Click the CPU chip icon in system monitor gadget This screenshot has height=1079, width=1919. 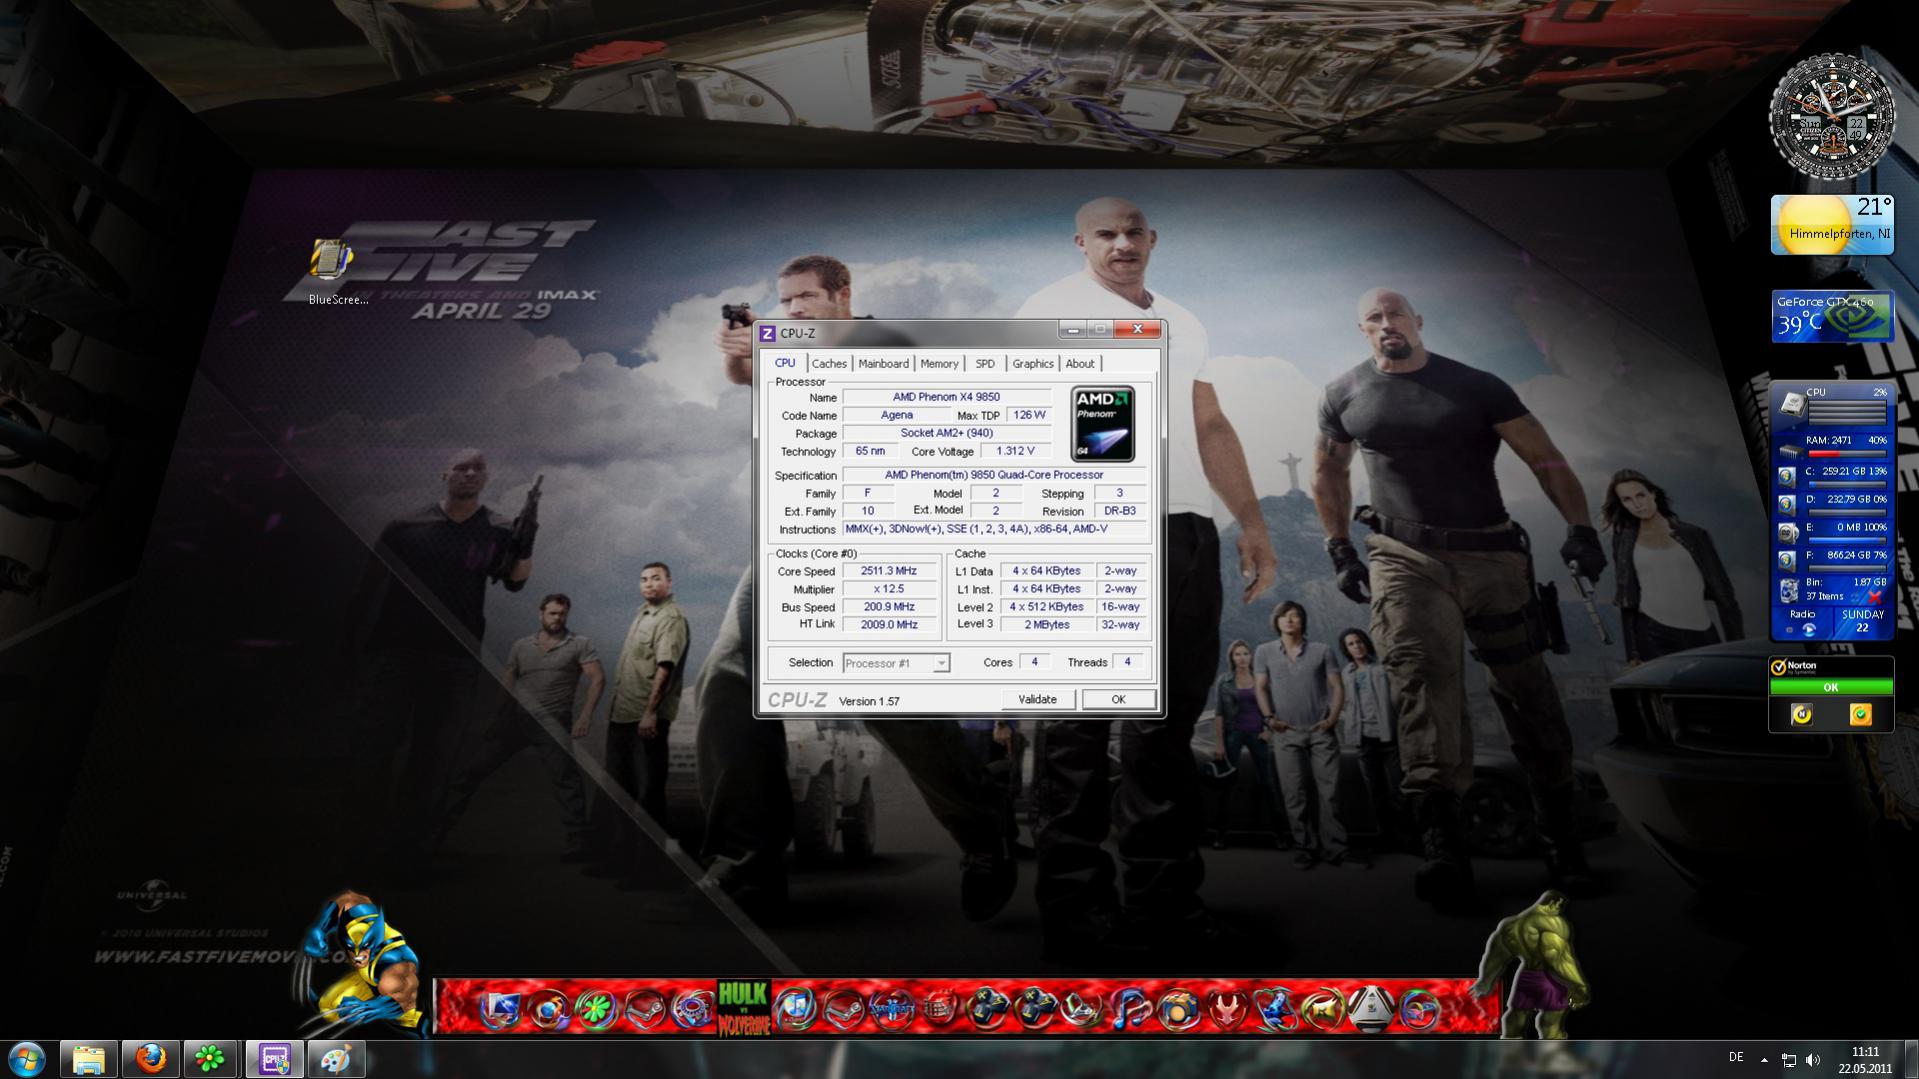click(x=1791, y=402)
